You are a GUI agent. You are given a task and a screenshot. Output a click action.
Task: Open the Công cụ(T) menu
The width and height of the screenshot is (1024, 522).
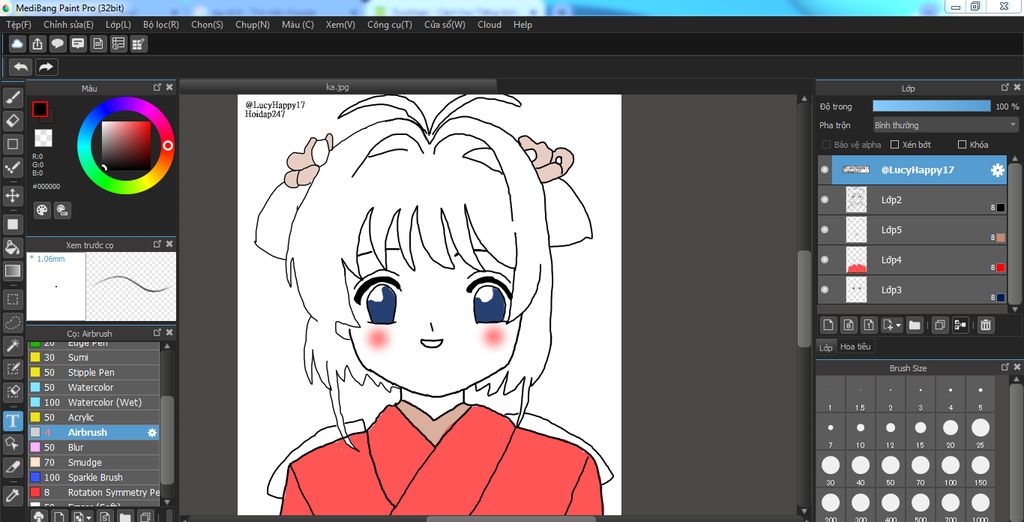pyautogui.click(x=389, y=24)
